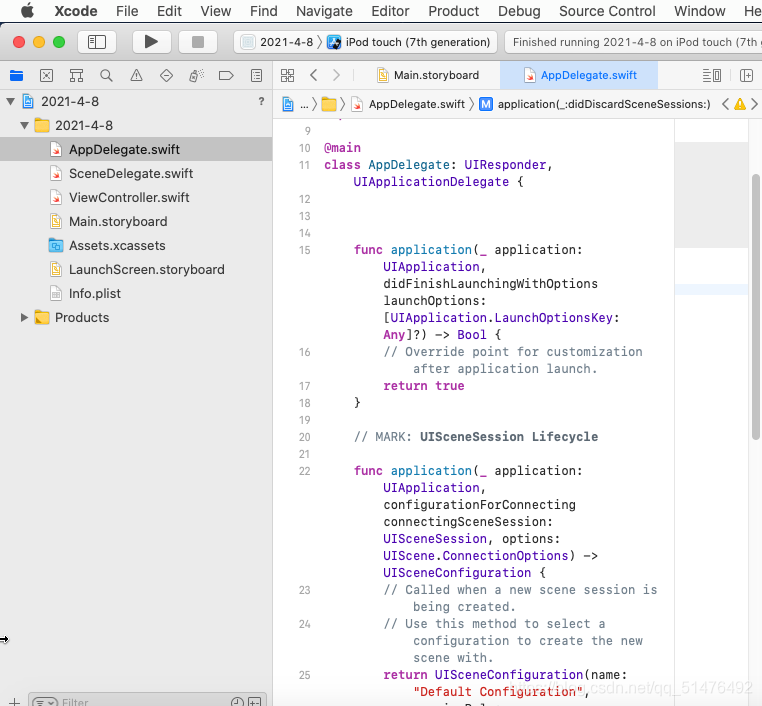This screenshot has width=762, height=706.
Task: Click AppDelegate.swift in the jump bar
Action: (x=408, y=104)
